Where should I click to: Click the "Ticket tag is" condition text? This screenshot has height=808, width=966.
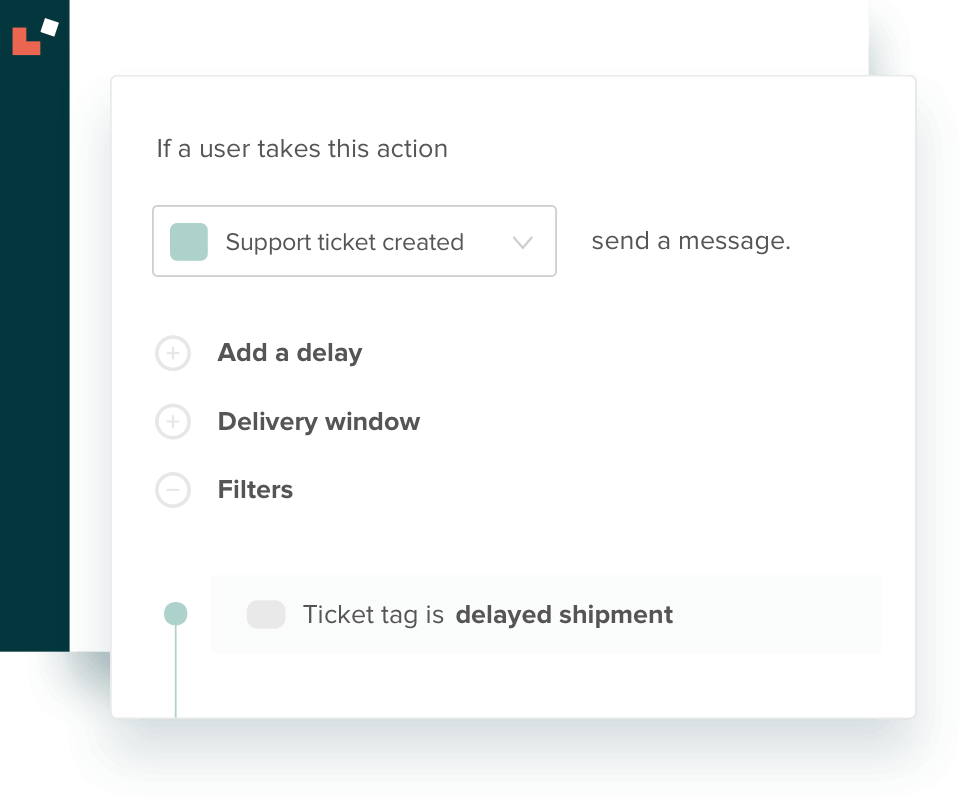373,614
